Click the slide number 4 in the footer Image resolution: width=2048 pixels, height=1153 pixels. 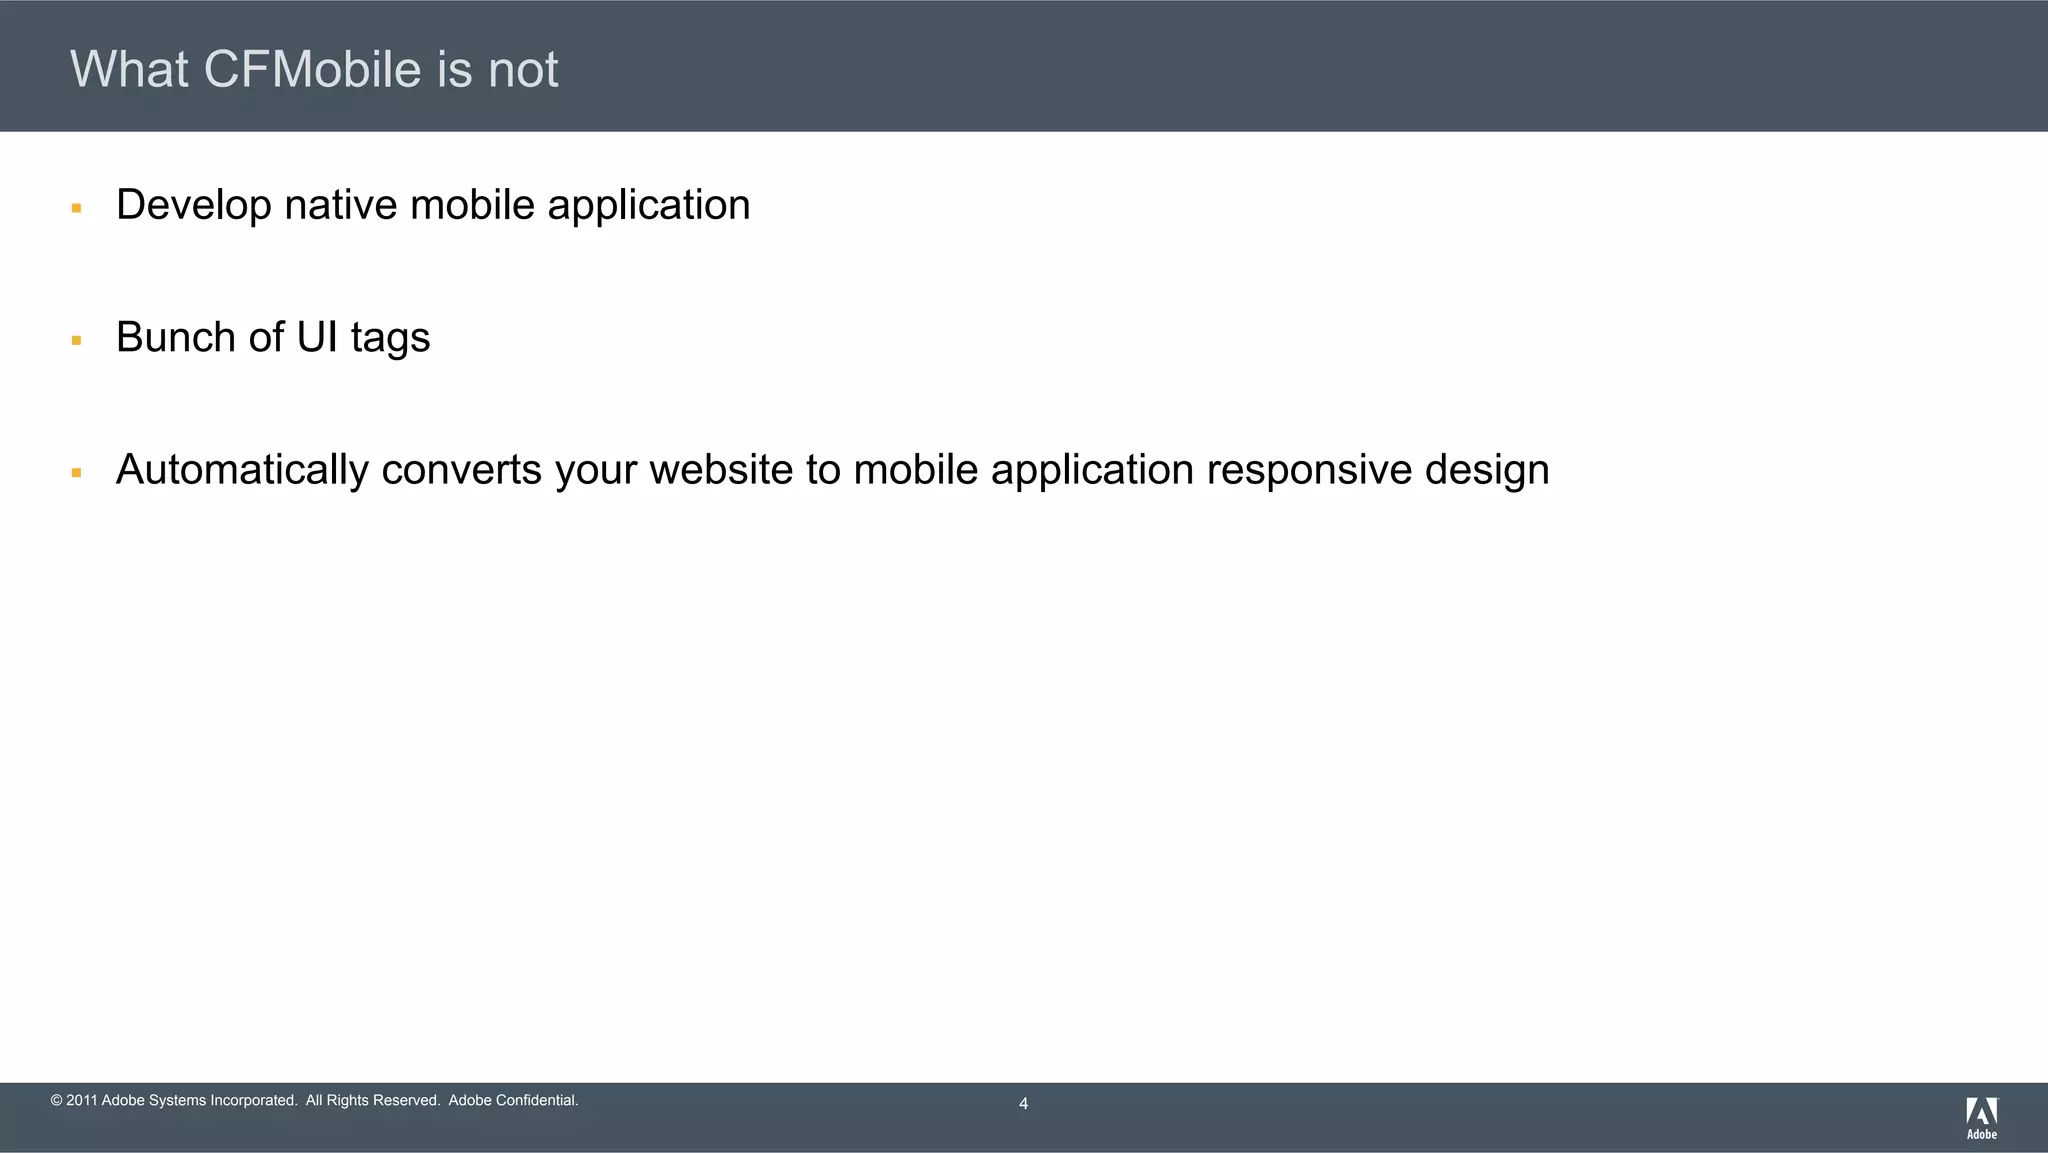pyautogui.click(x=1023, y=1103)
